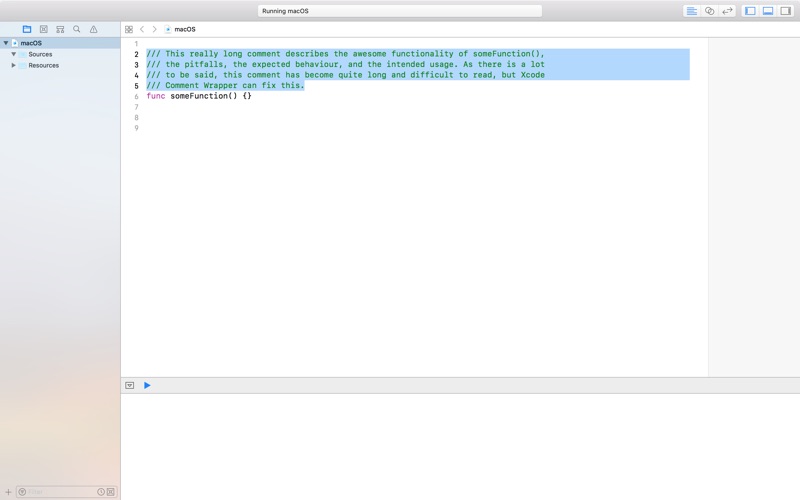Toggle the Utilities right panel
The height and width of the screenshot is (500, 800).
tap(785, 11)
